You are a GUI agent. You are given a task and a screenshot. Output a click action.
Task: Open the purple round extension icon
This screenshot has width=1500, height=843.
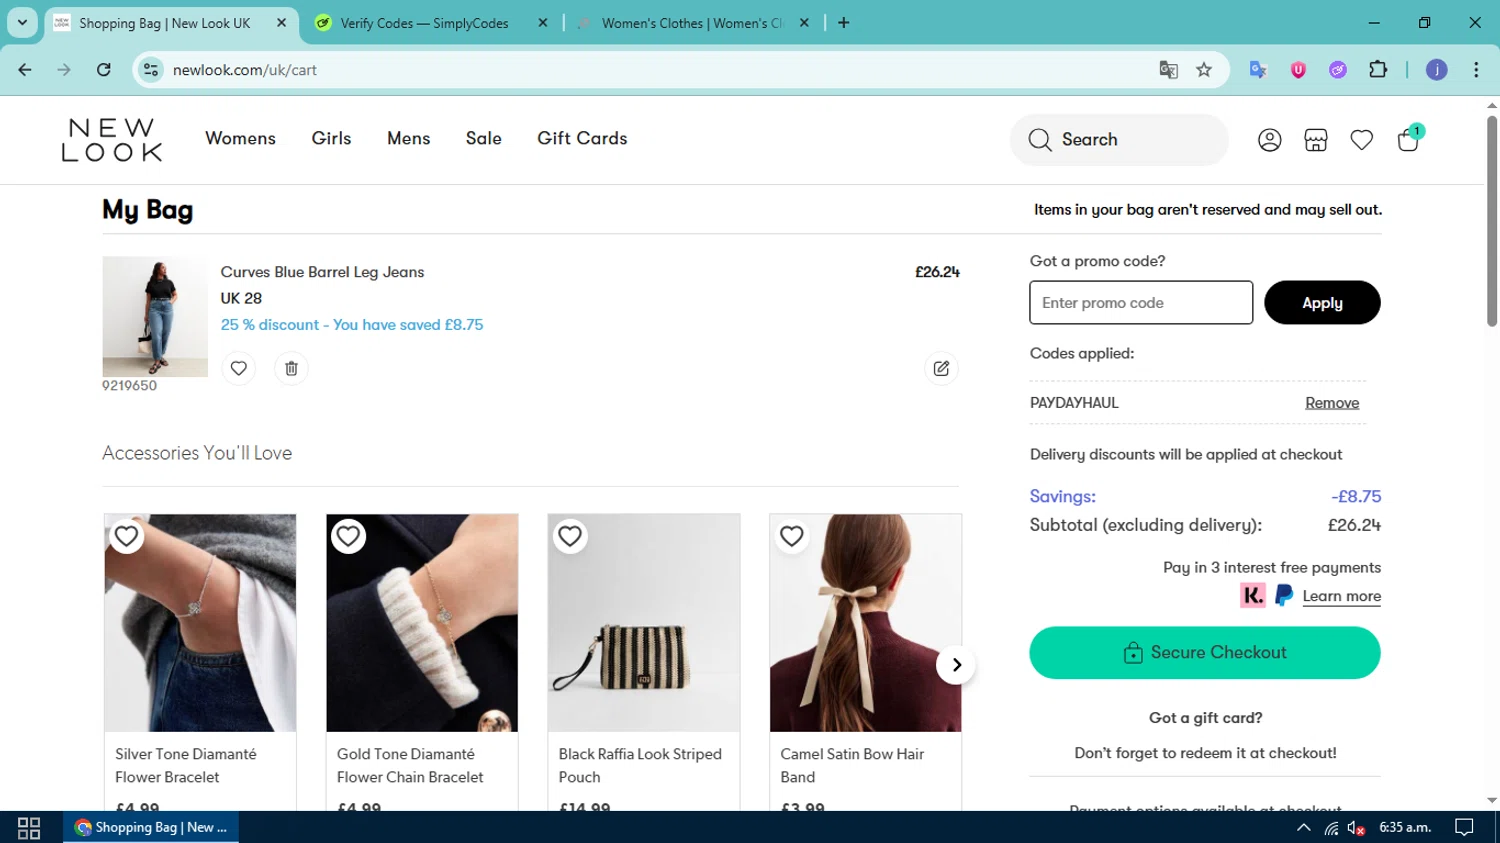click(1338, 69)
